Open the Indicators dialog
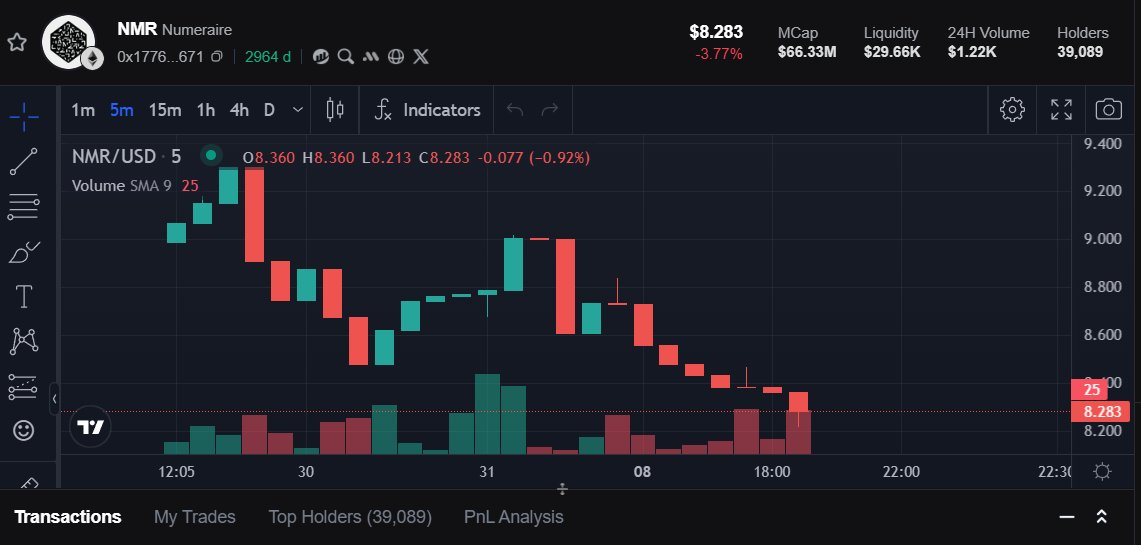Screen dimensions: 1141x545 [427, 111]
